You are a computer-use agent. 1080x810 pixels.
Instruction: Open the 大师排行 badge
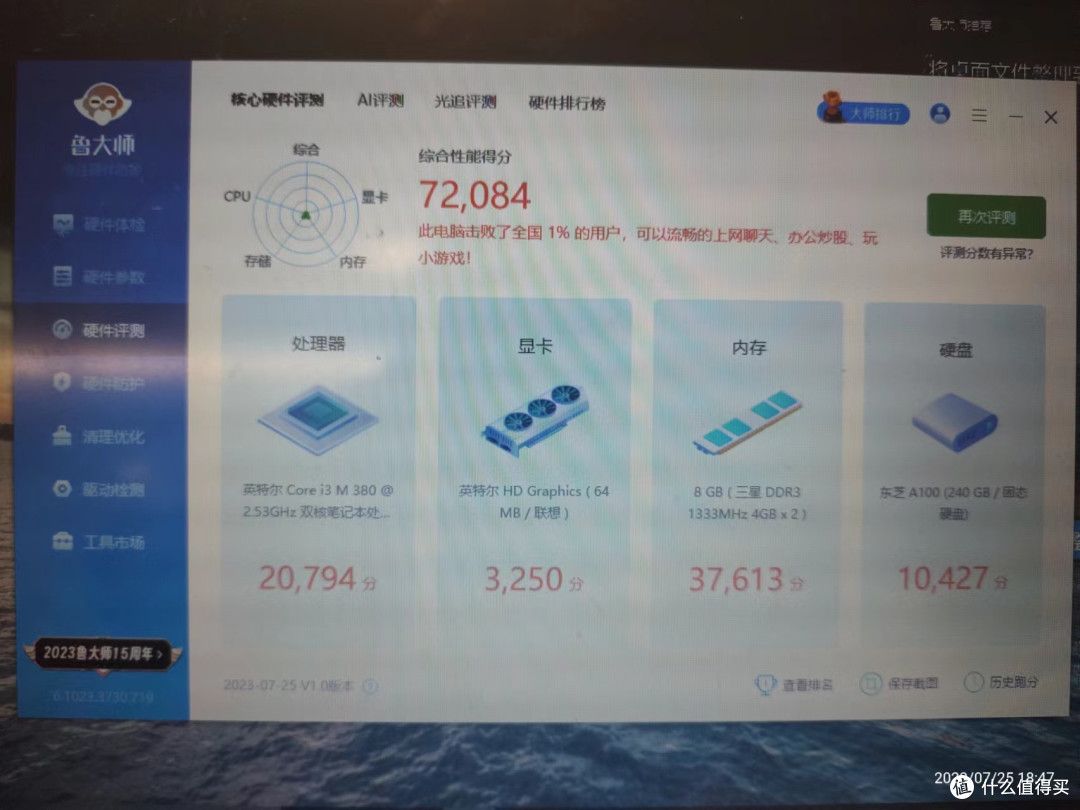pos(864,111)
